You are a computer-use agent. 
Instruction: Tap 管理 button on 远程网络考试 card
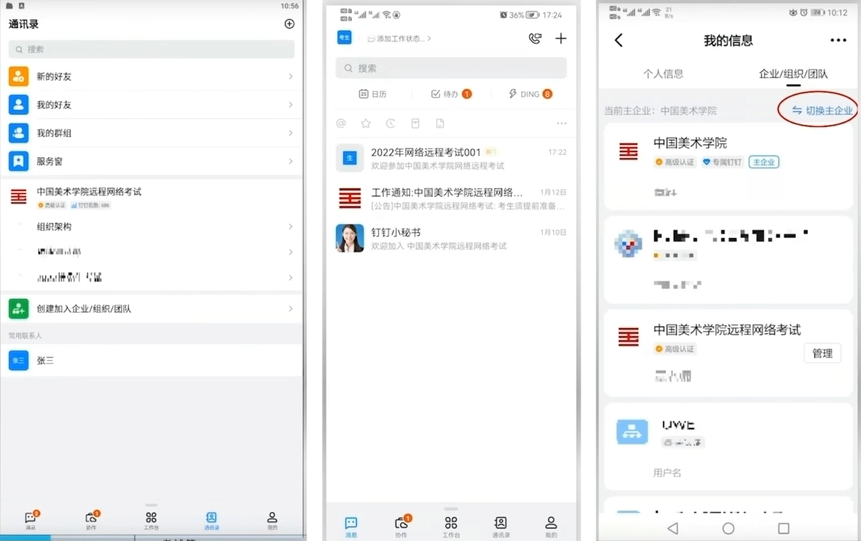click(x=822, y=353)
